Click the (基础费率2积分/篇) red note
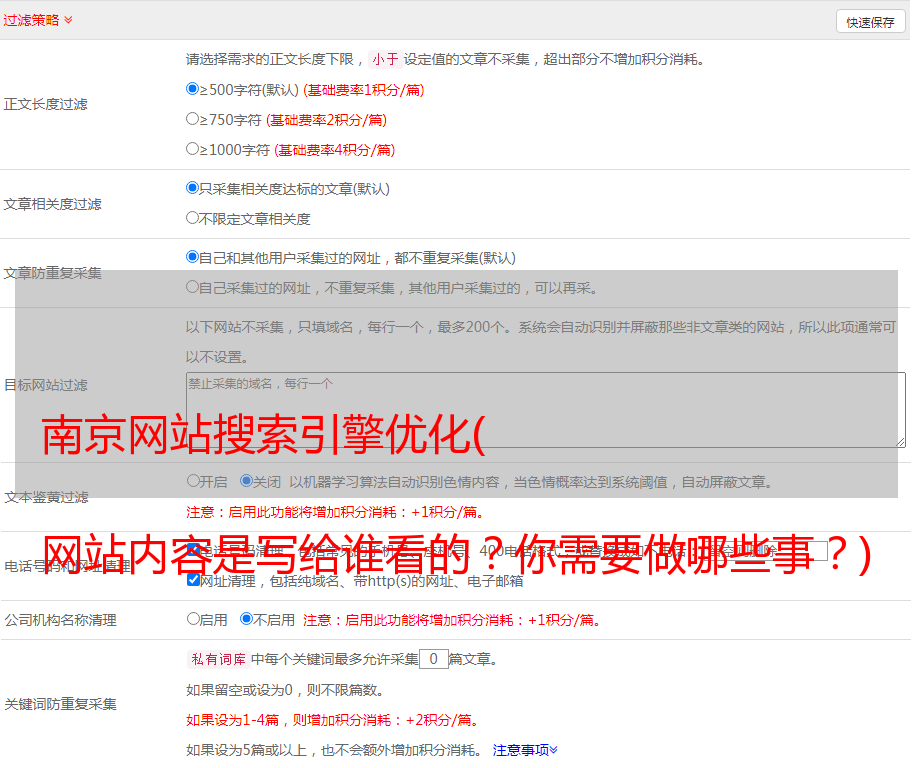 coord(326,120)
